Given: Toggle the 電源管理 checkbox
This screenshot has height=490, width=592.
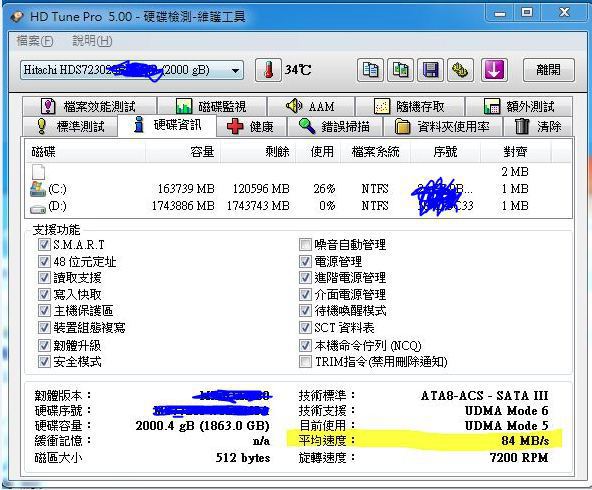Looking at the screenshot, I should (305, 261).
